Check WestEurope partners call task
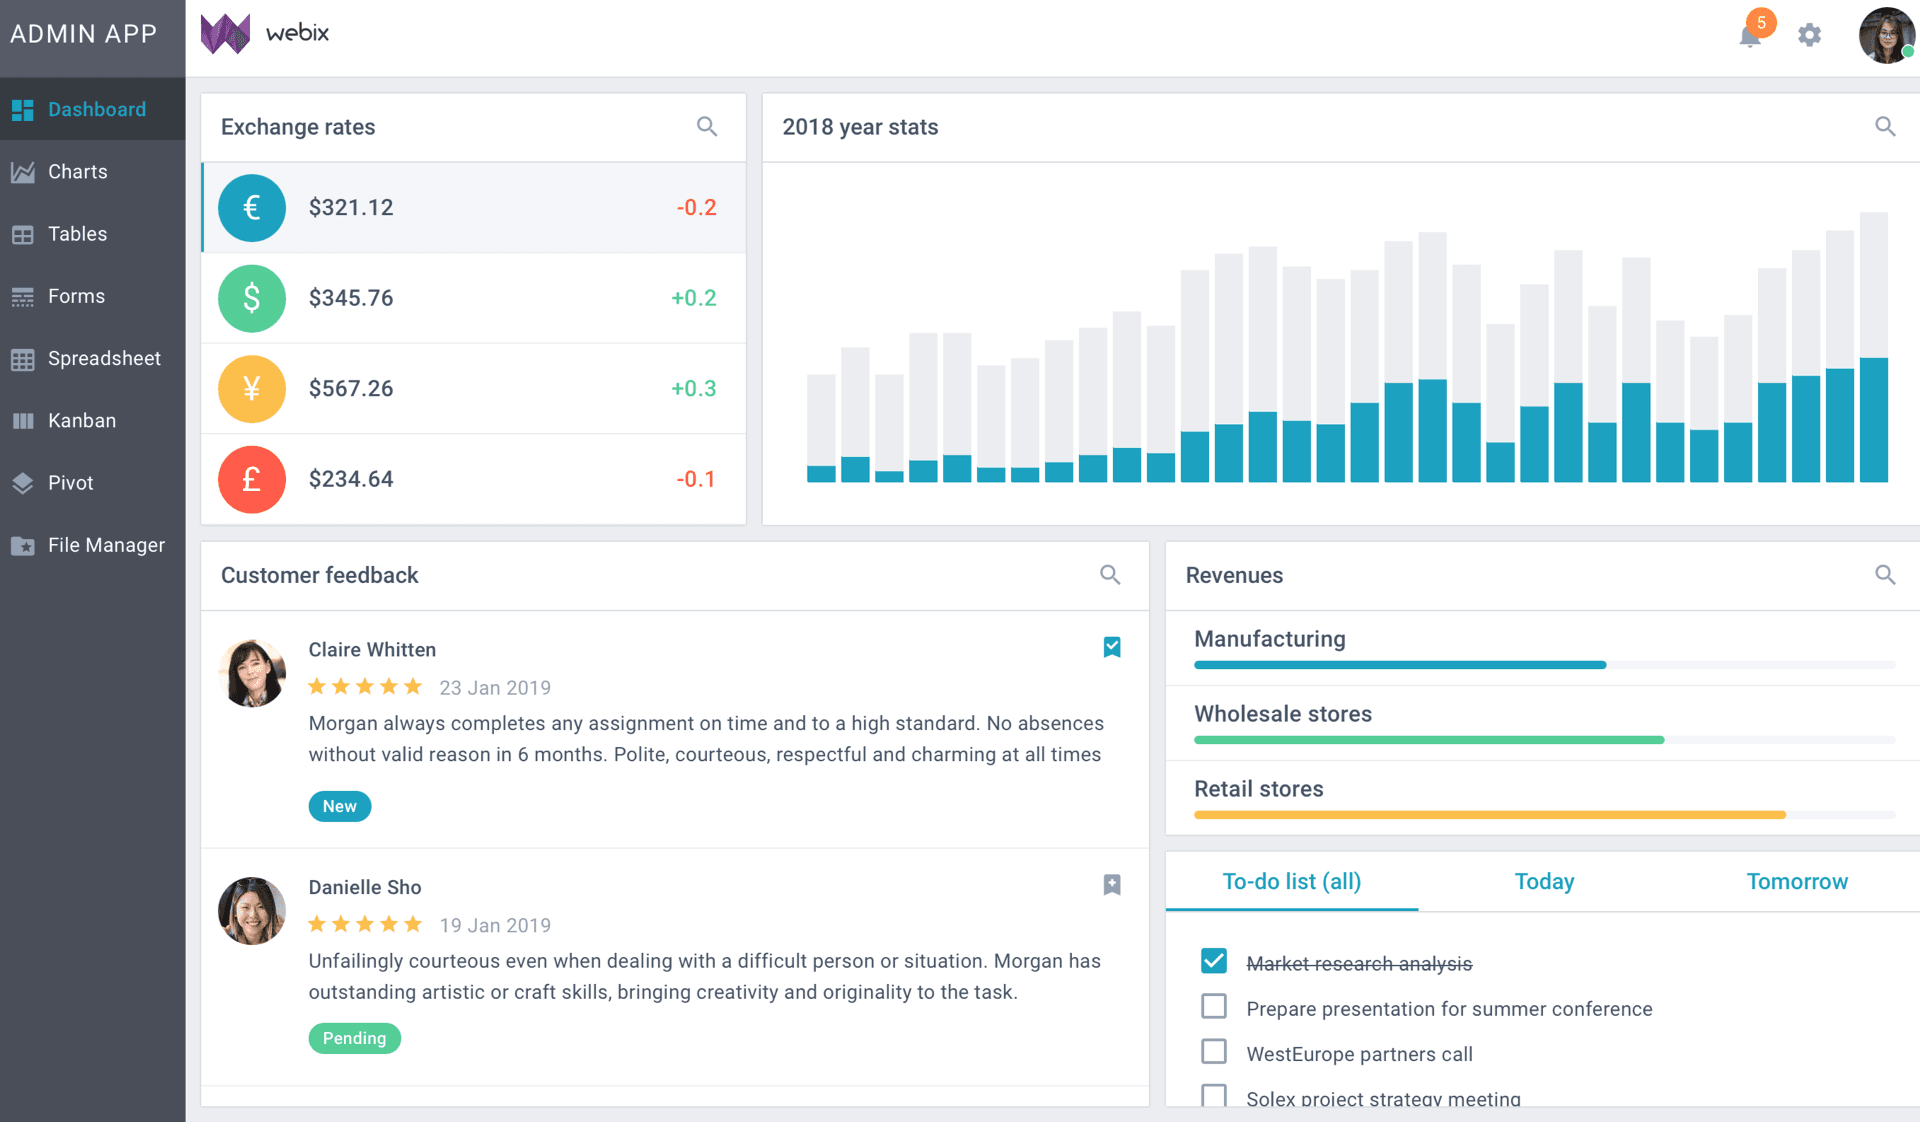This screenshot has width=1920, height=1122. (x=1214, y=1052)
